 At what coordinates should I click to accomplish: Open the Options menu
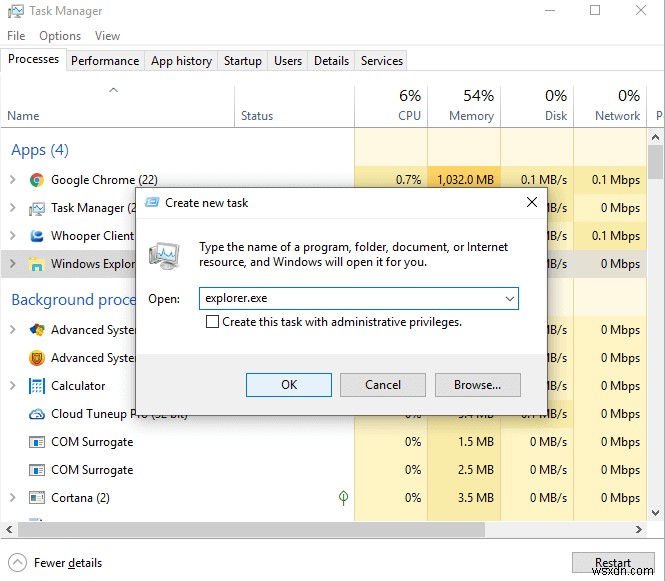click(60, 36)
